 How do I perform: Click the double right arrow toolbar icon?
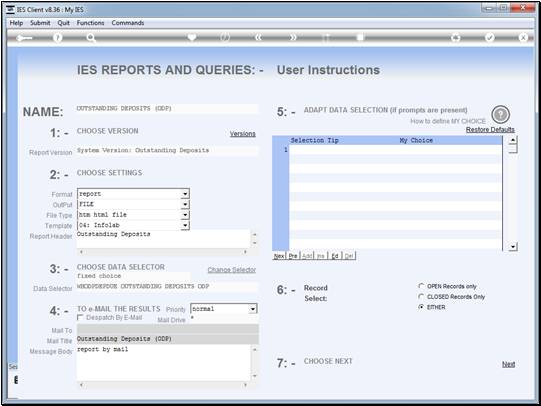(293, 38)
